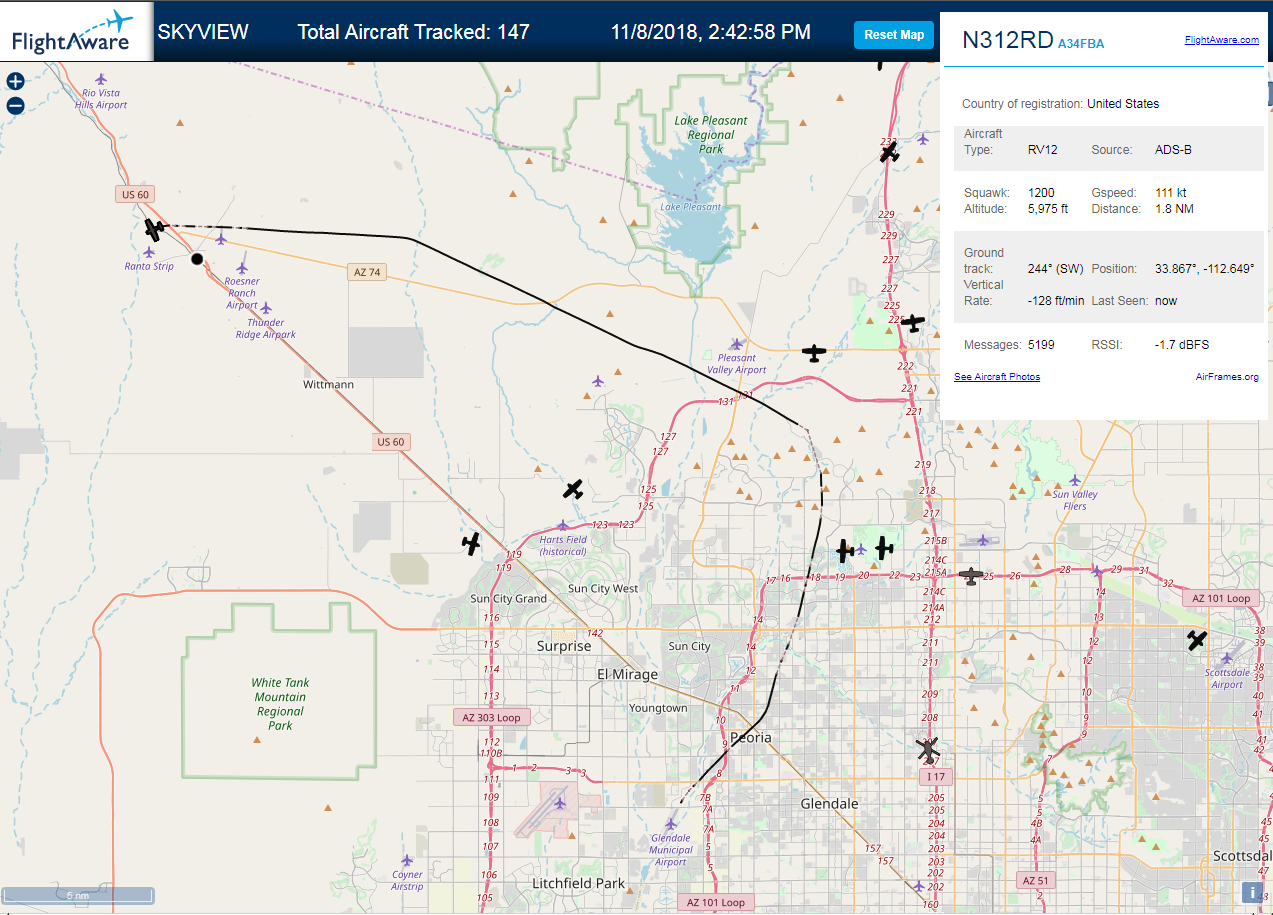
Task: Select aircraft north of Harts Field
Action: pos(573,489)
